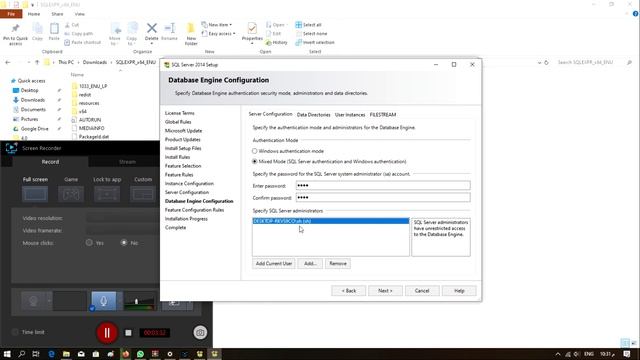Open Documents in Quick access
Image resolution: width=640 pixels, height=360 pixels.
(33, 109)
